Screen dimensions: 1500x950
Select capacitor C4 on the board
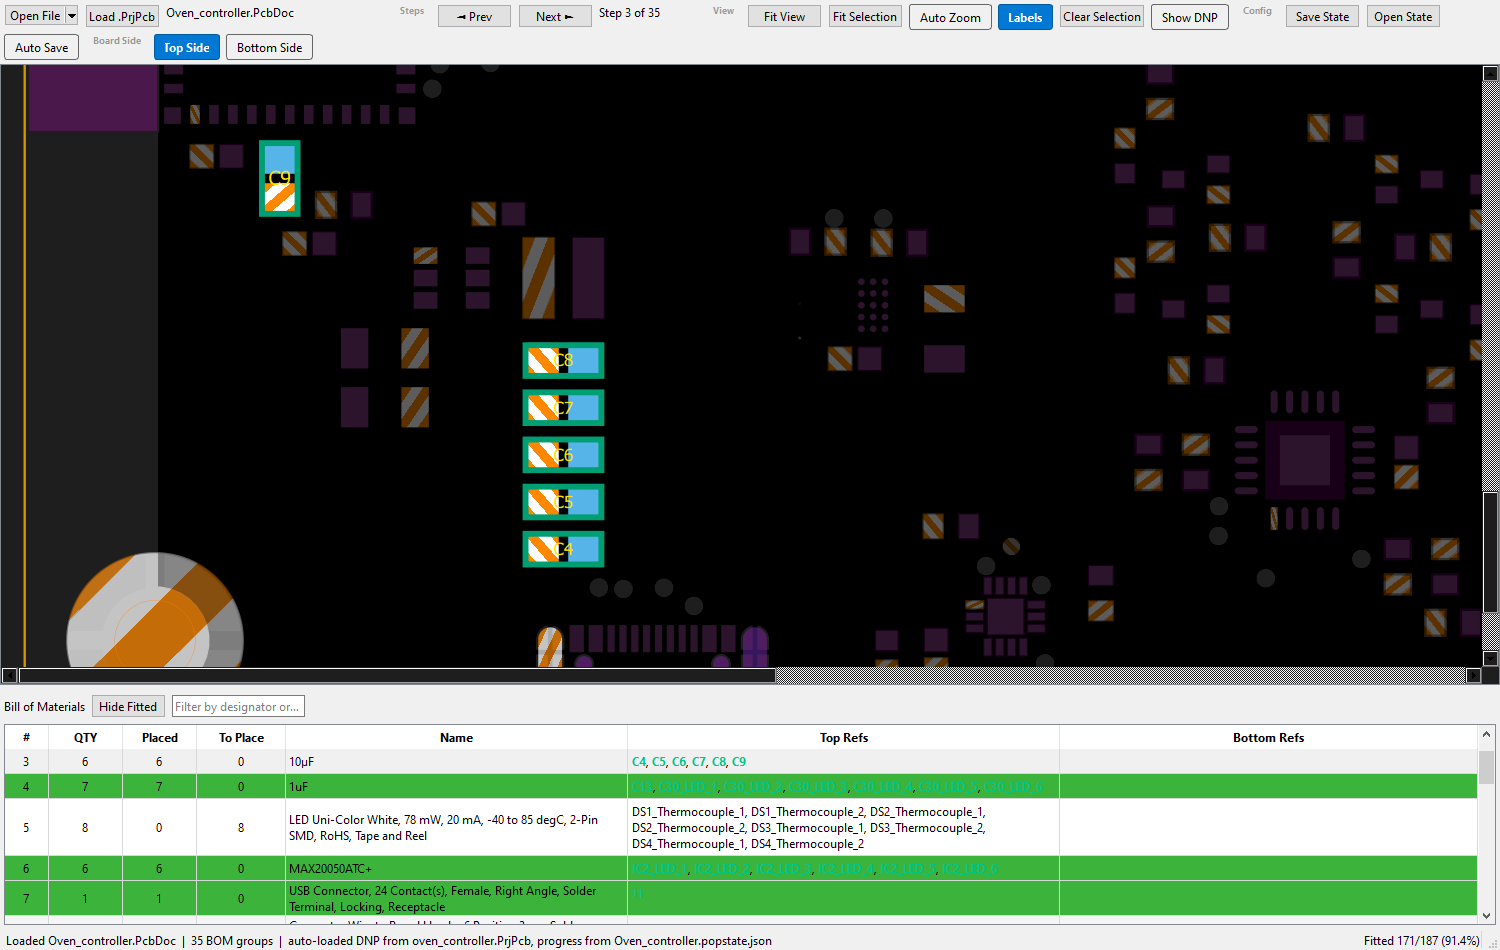click(563, 549)
